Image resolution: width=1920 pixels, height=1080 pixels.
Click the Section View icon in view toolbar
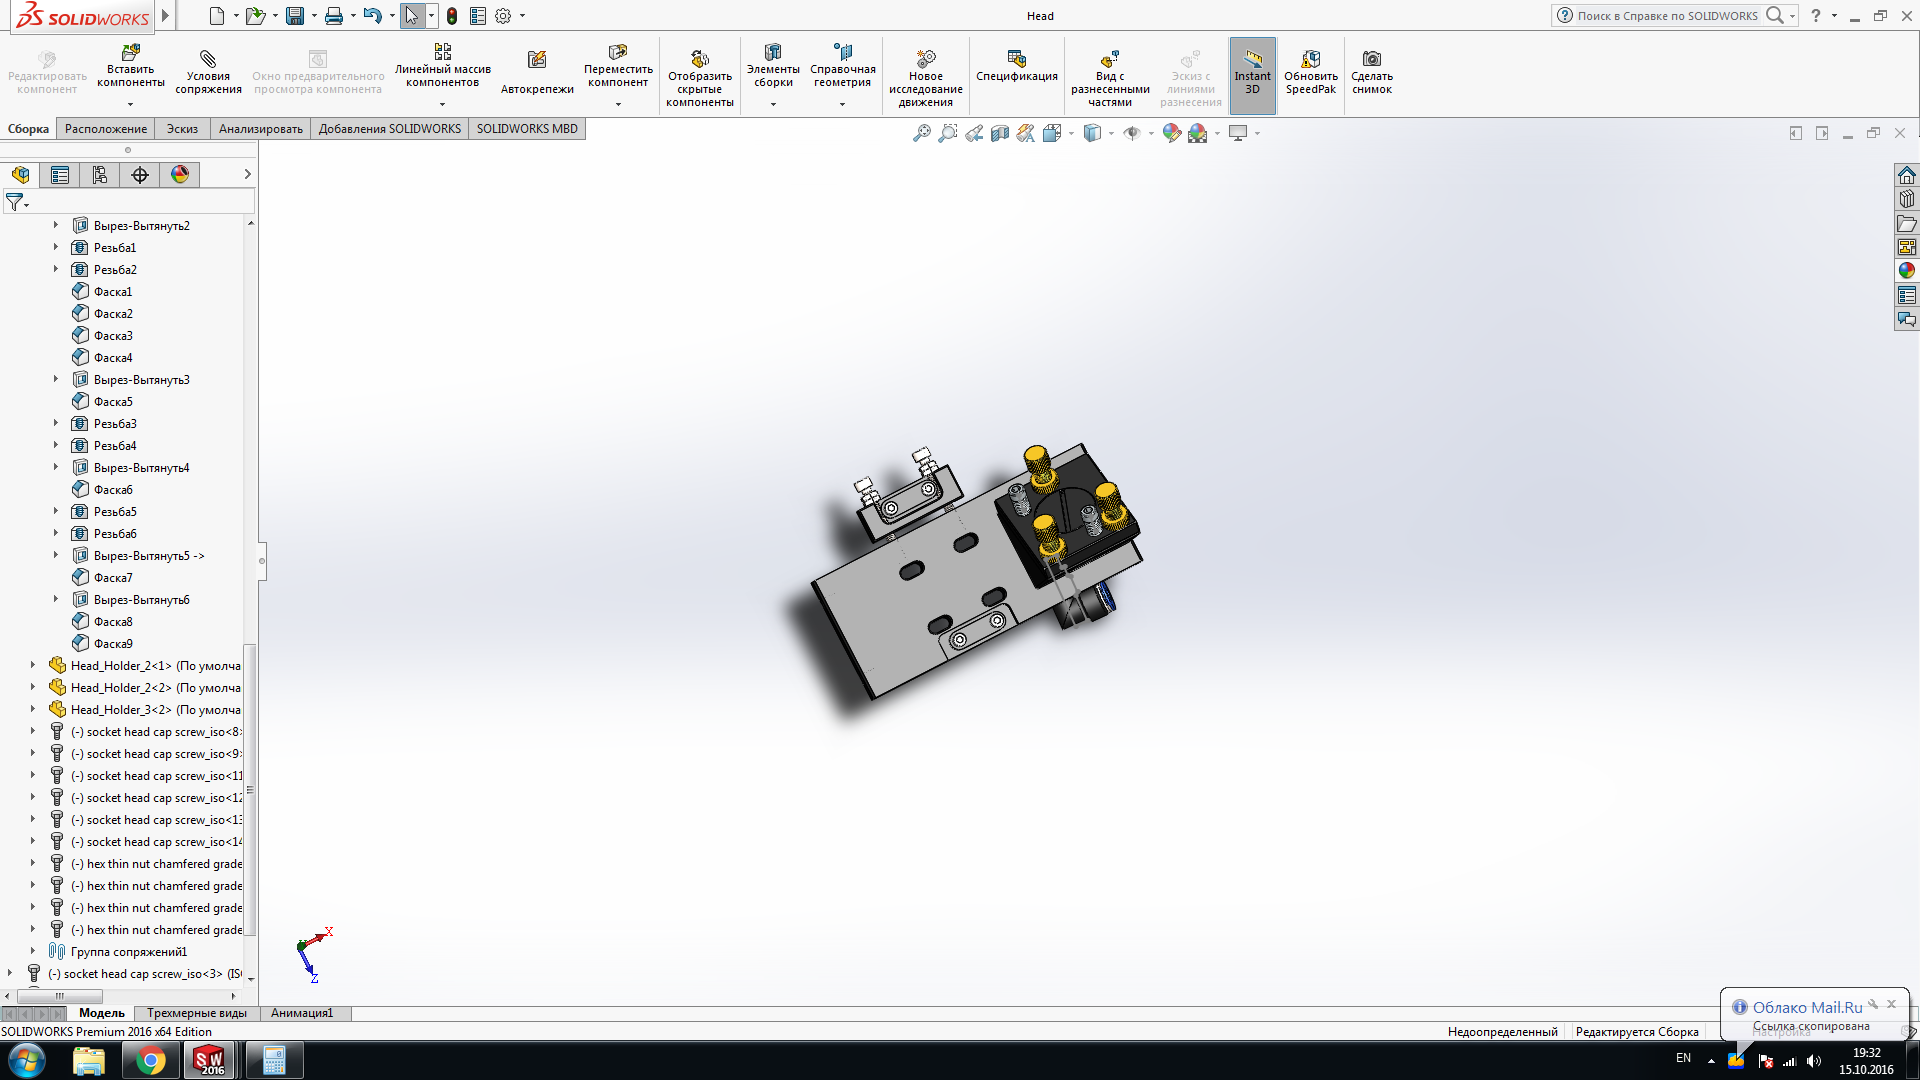coord(1000,133)
